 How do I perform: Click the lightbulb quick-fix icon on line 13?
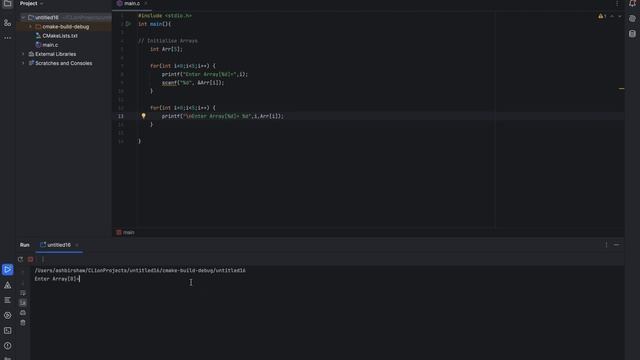143,116
